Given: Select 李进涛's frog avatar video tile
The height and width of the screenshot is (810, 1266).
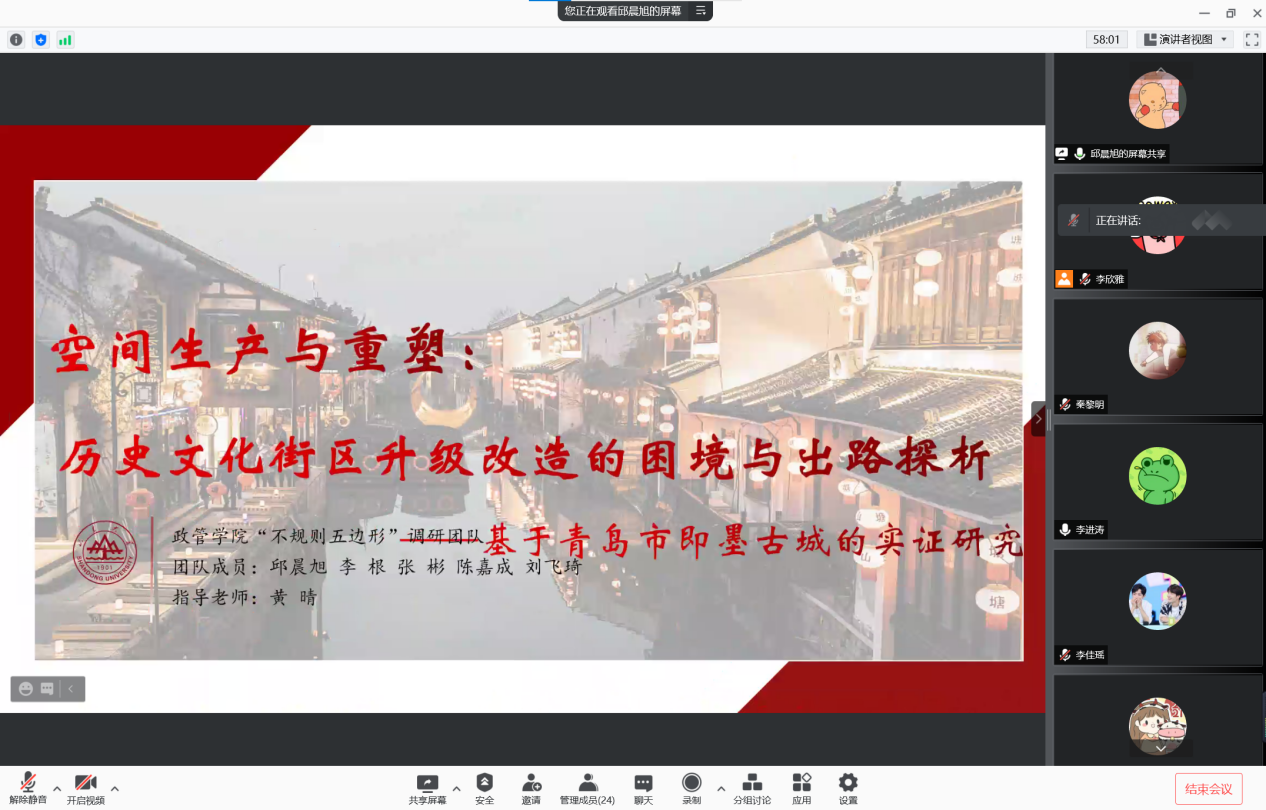Looking at the screenshot, I should click(1157, 476).
